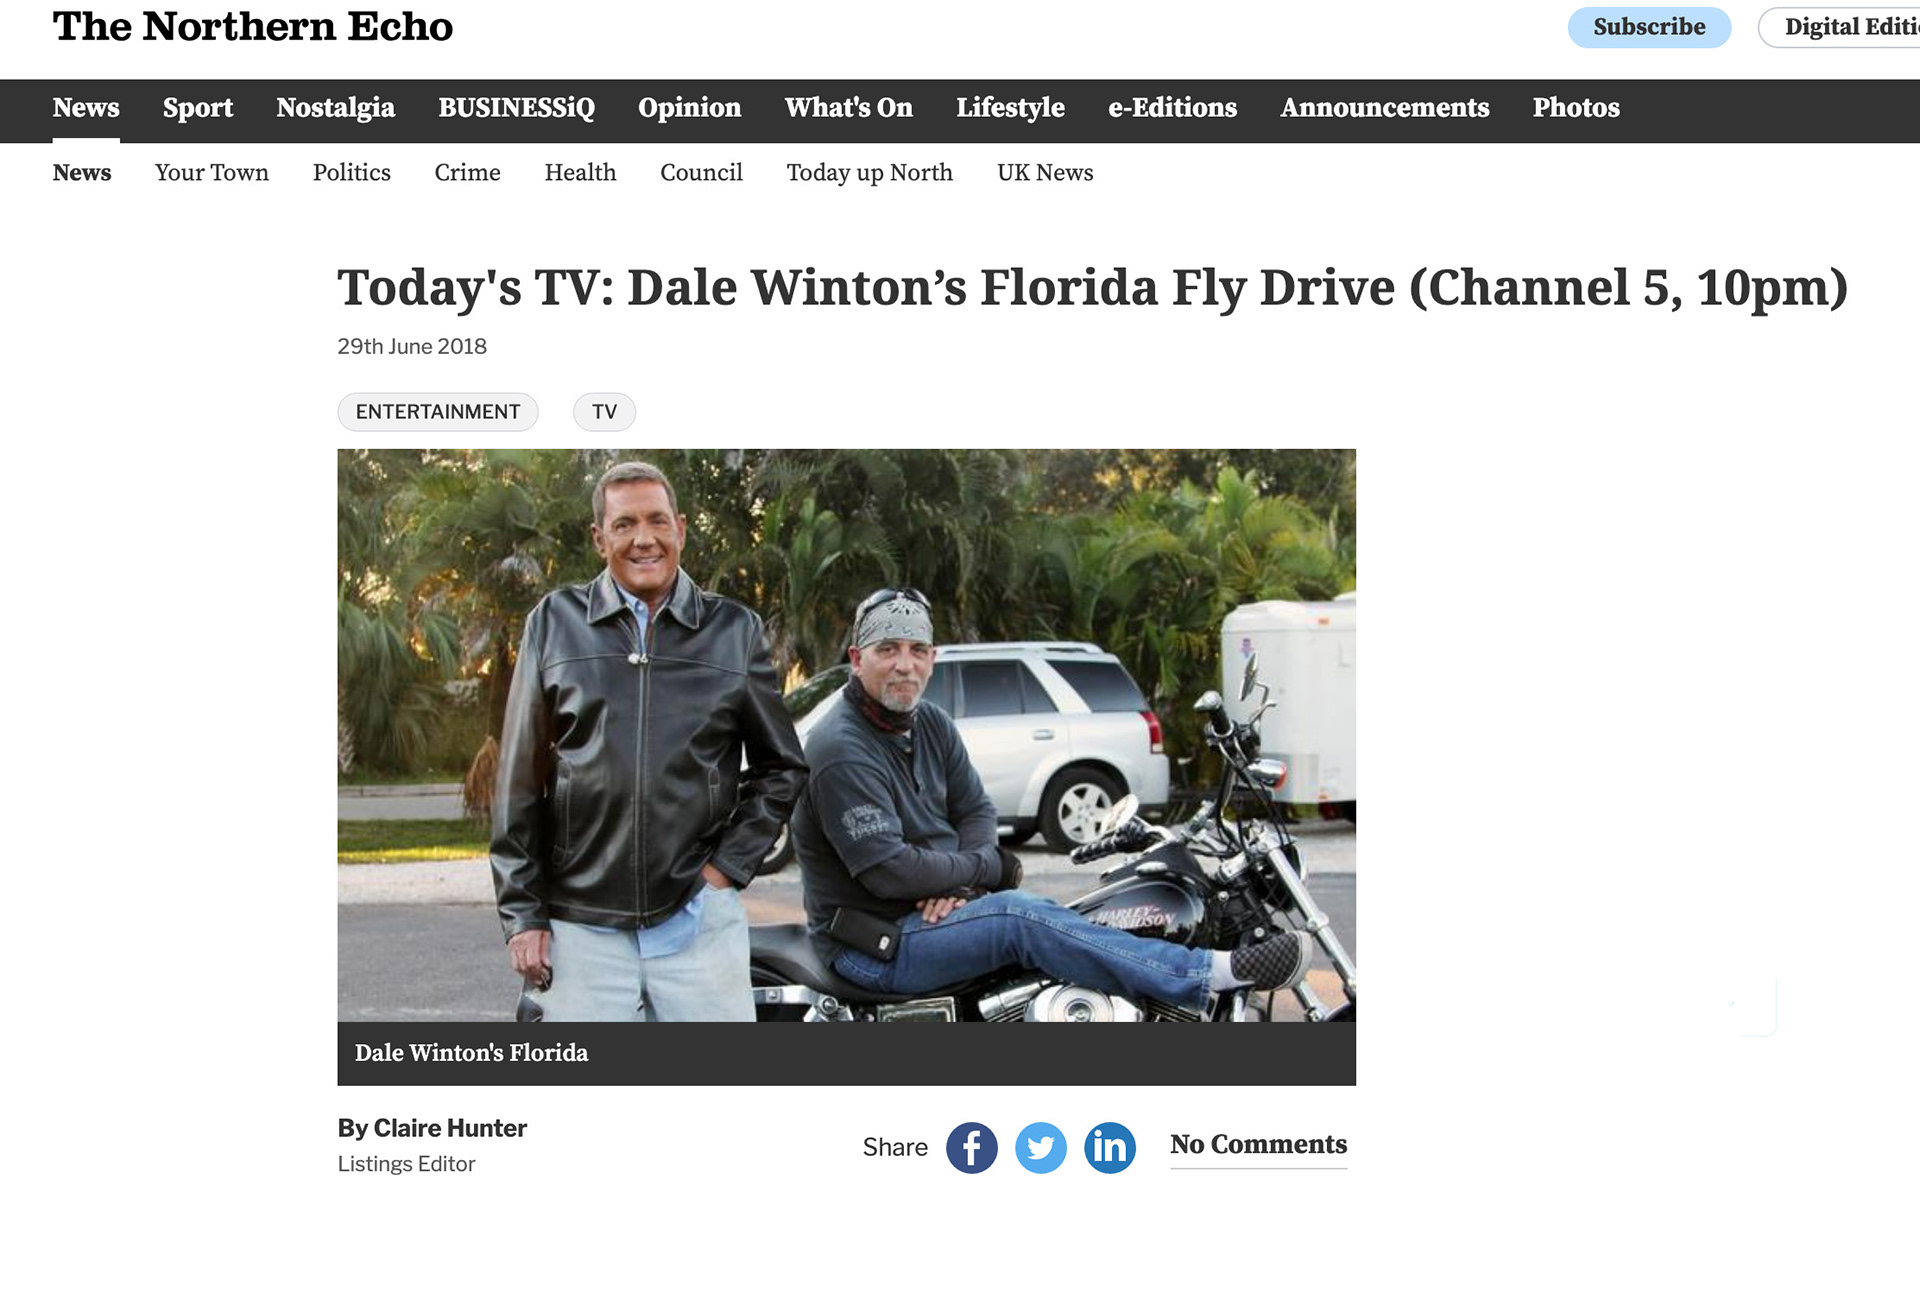Open the Digital Edition button
Viewport: 1920px width, 1299px height.
[1840, 27]
